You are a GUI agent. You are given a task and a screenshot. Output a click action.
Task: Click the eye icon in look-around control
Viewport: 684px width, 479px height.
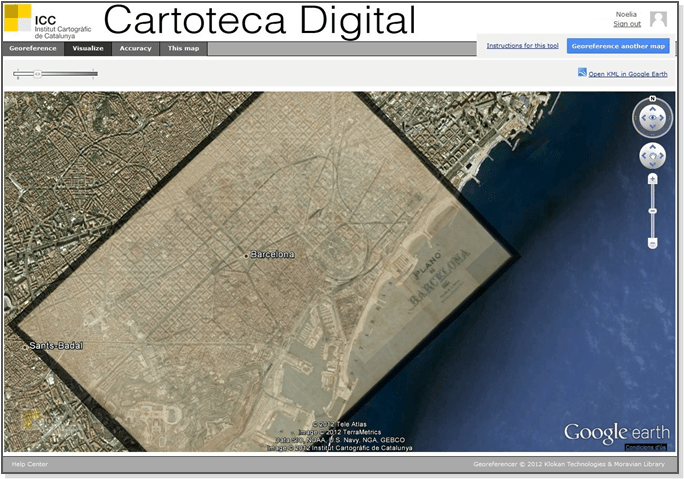652,119
